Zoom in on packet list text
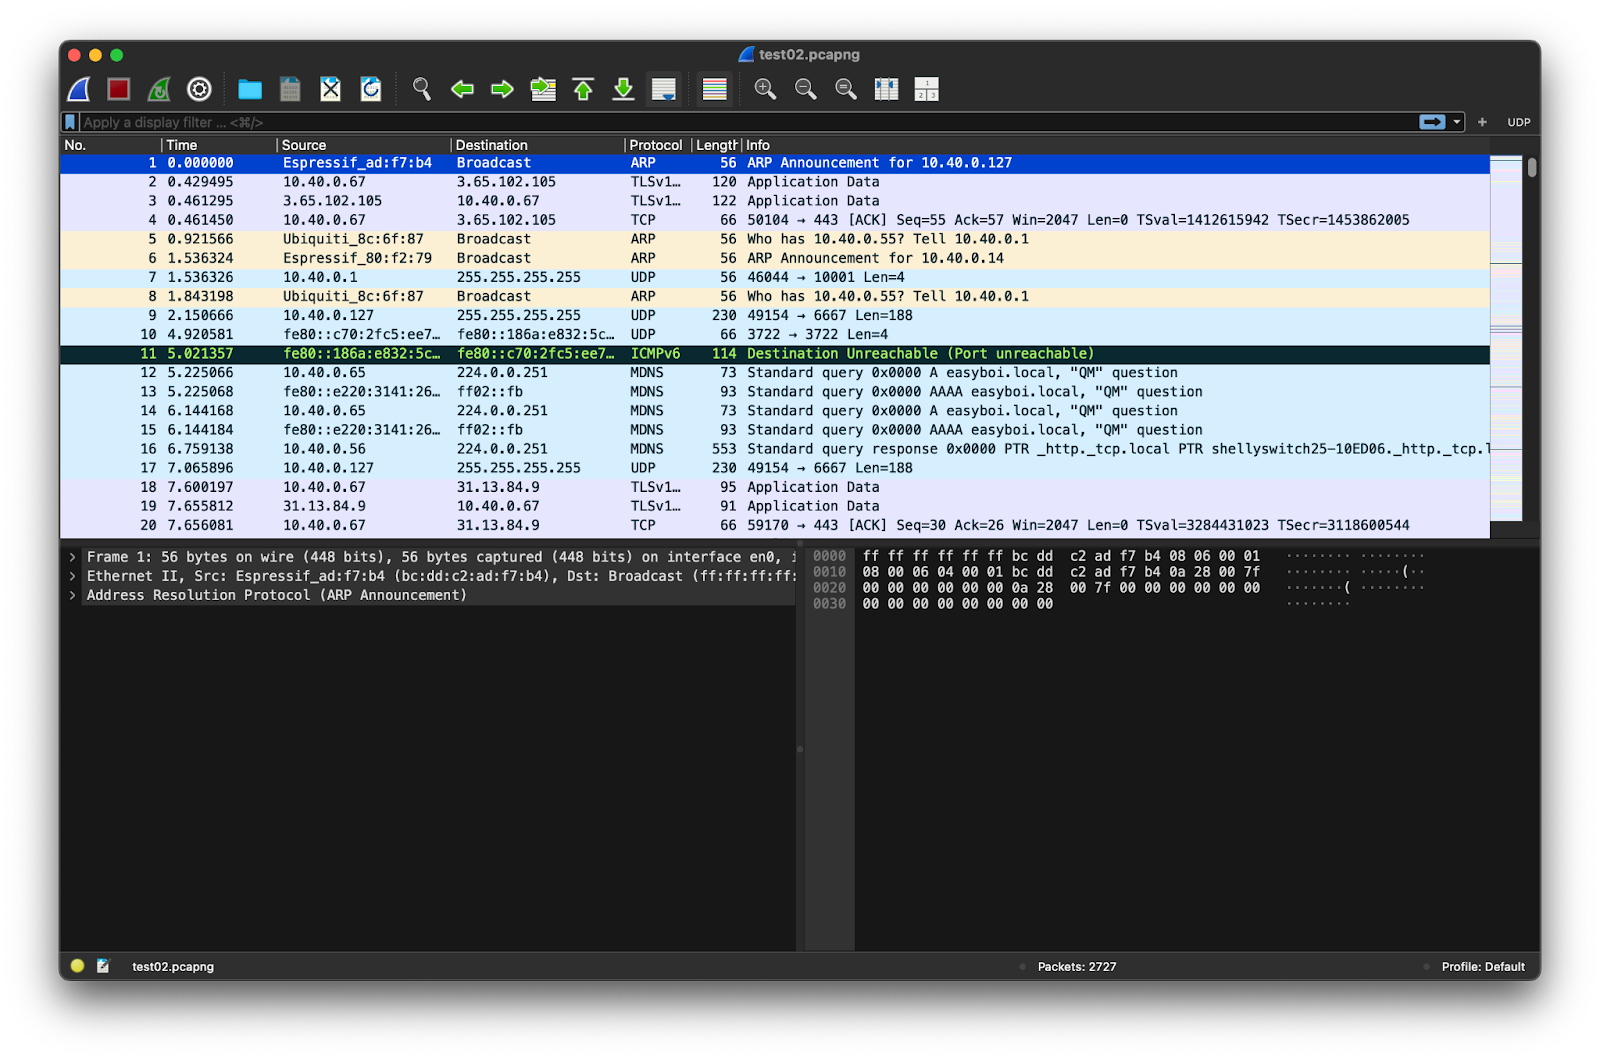The image size is (1600, 1059). 765,90
